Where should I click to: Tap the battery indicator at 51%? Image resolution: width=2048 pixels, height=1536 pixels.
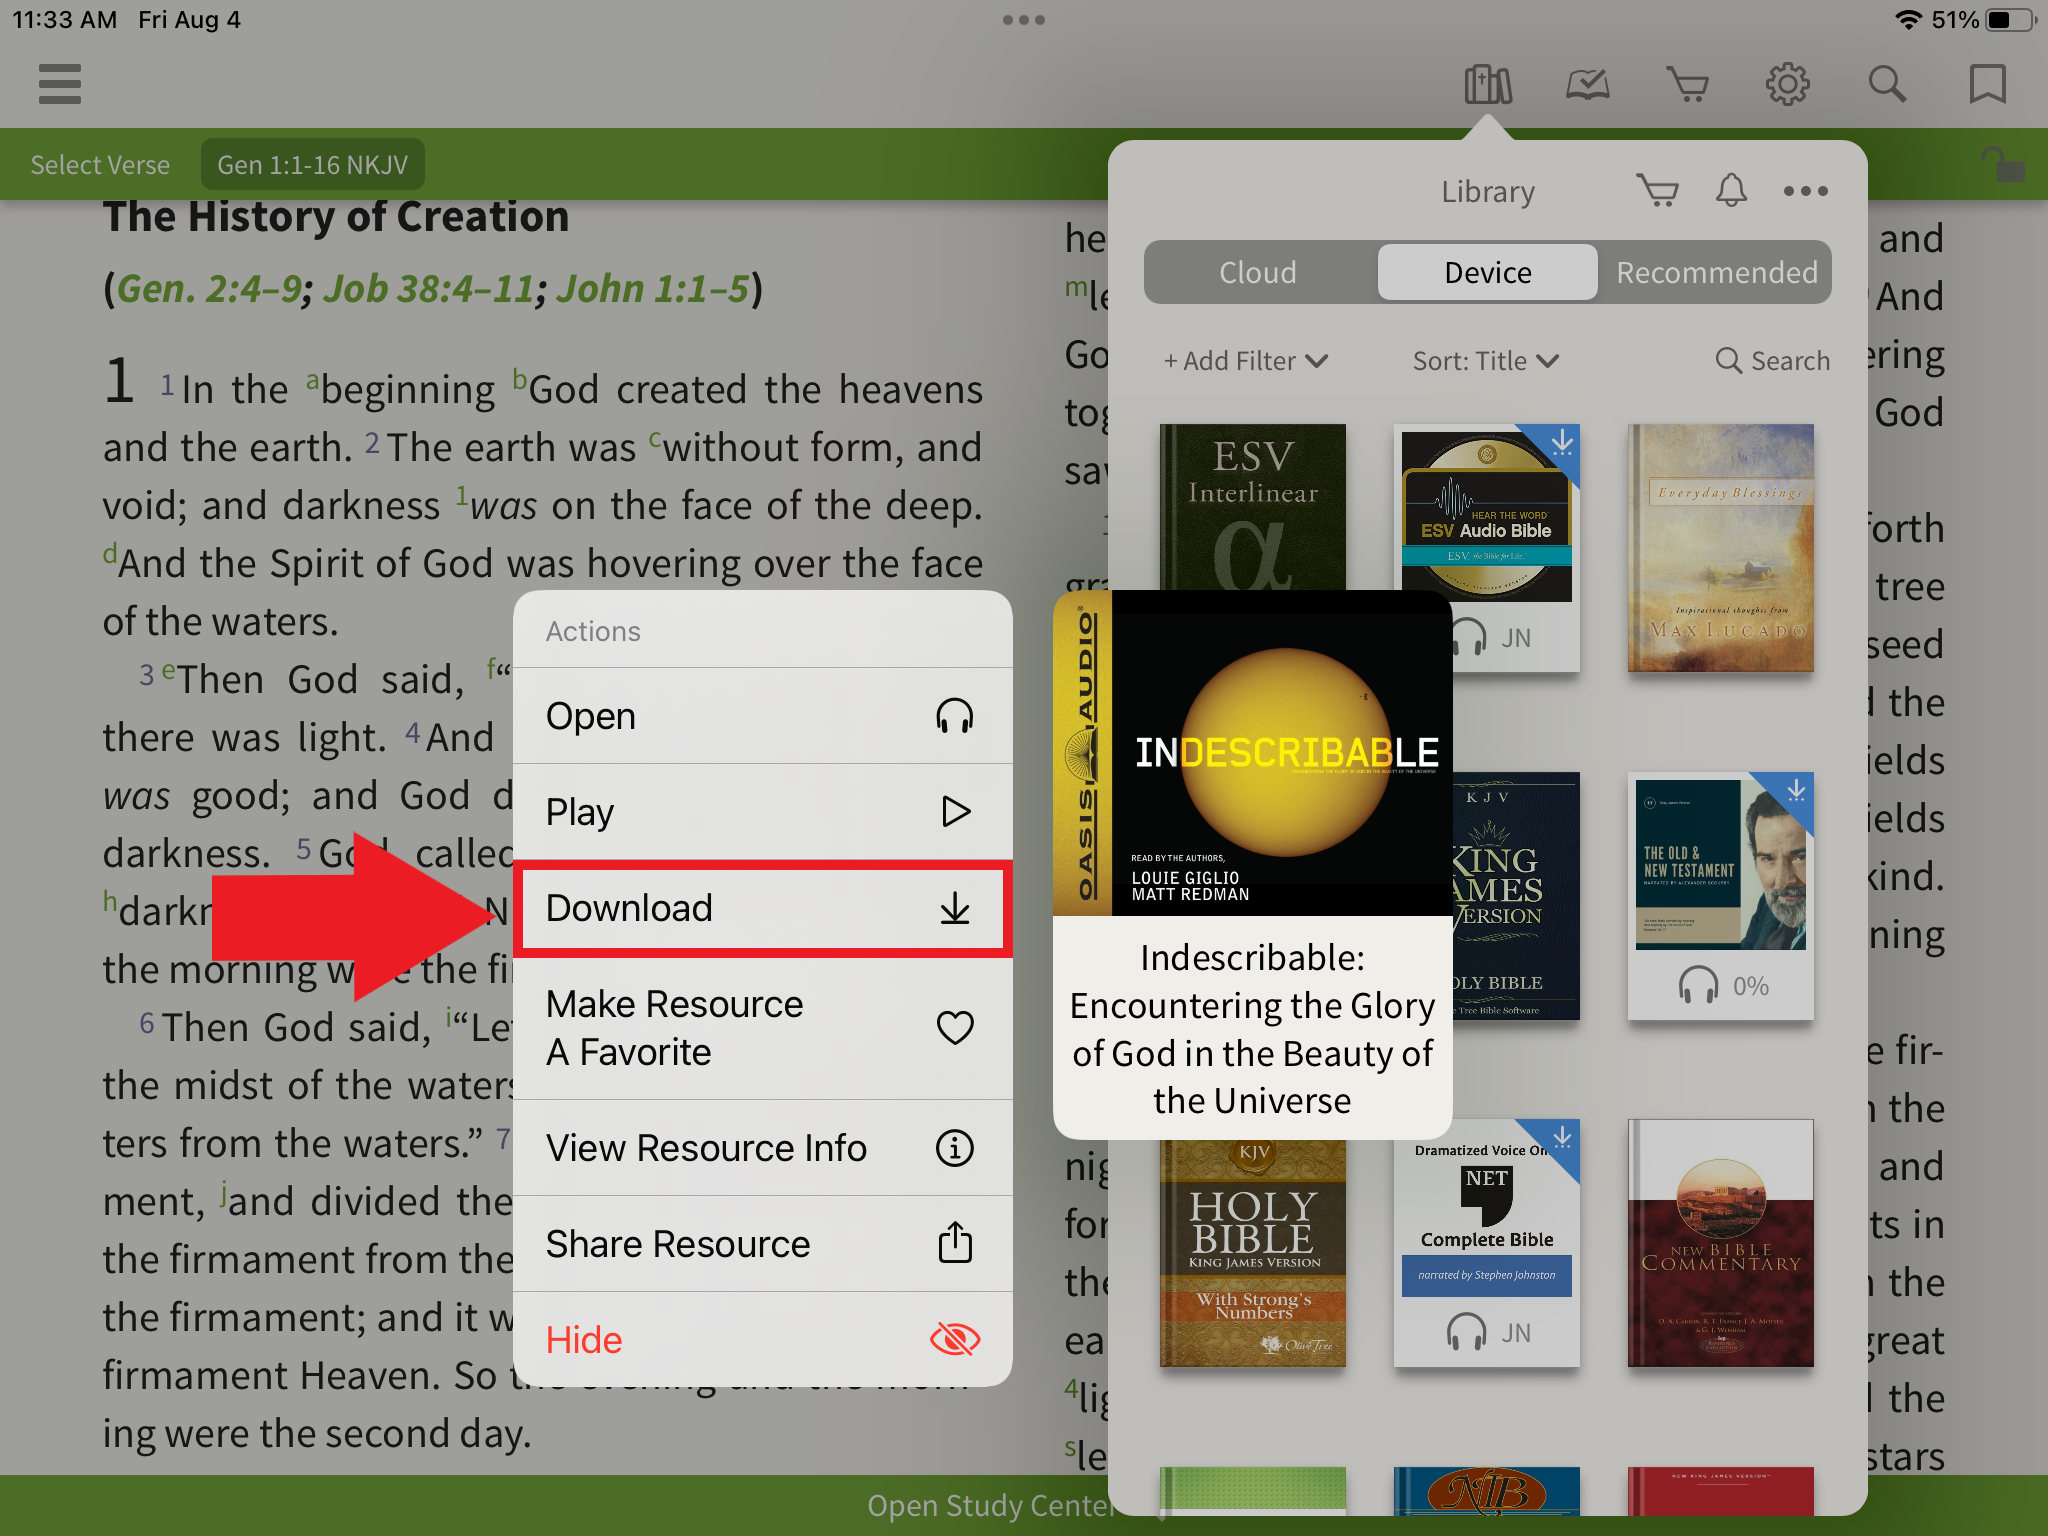click(2011, 20)
